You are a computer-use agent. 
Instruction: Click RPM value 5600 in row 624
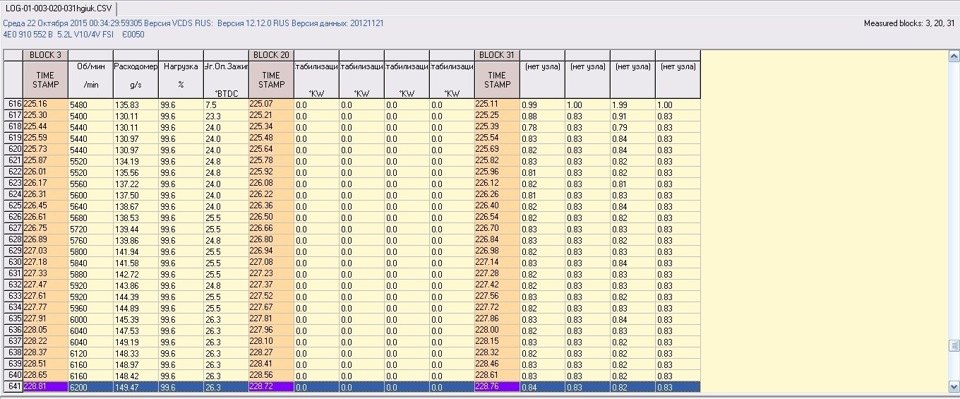point(91,195)
